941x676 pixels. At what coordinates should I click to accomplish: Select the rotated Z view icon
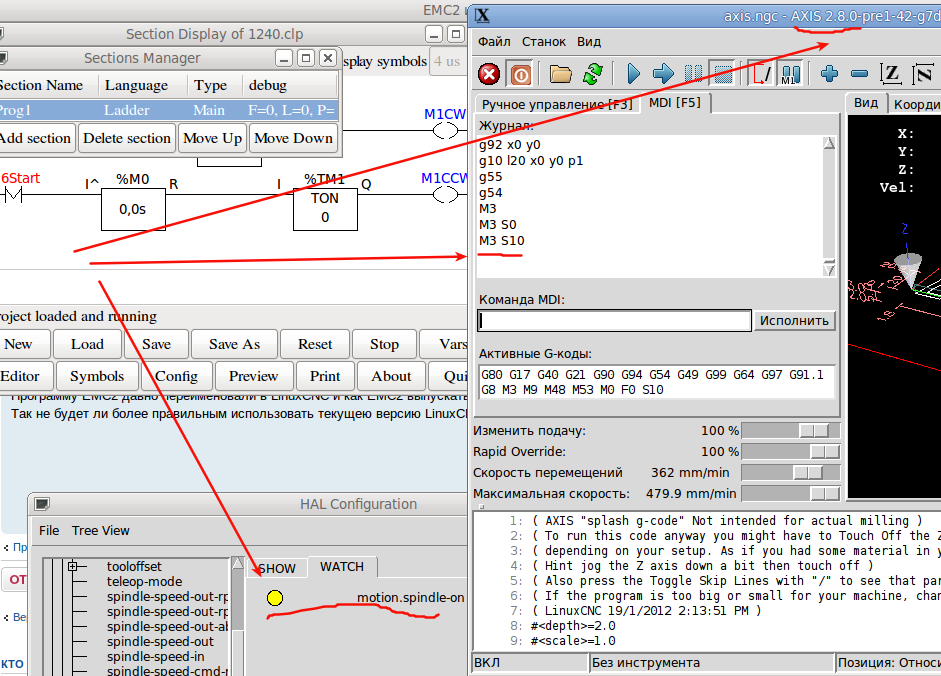[923, 74]
